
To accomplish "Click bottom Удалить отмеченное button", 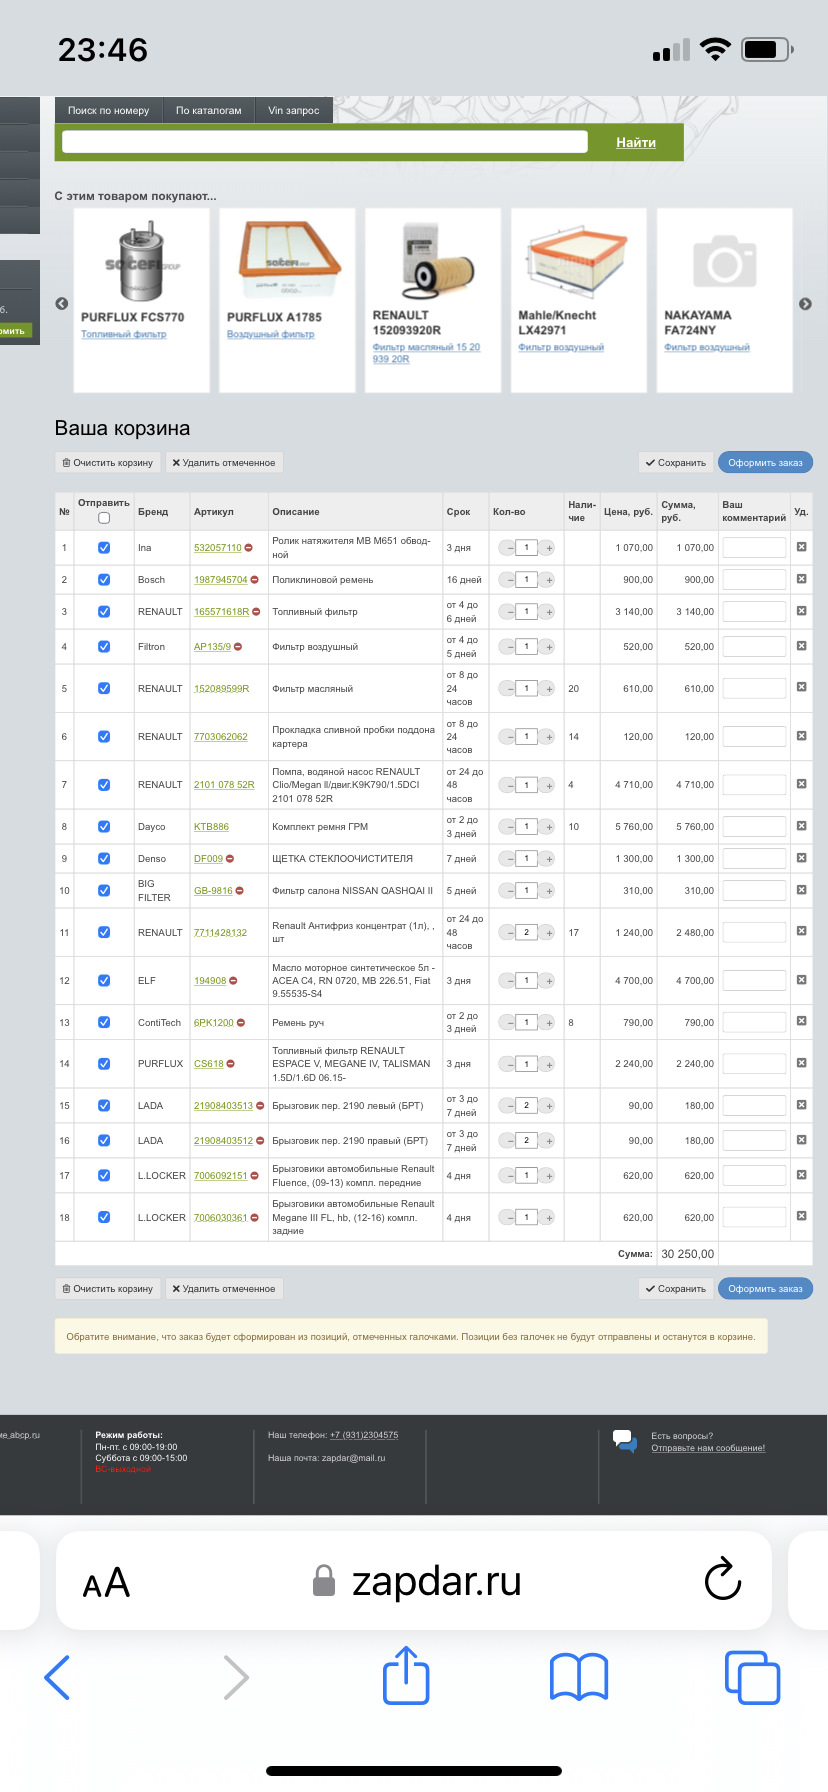I will coord(224,1289).
